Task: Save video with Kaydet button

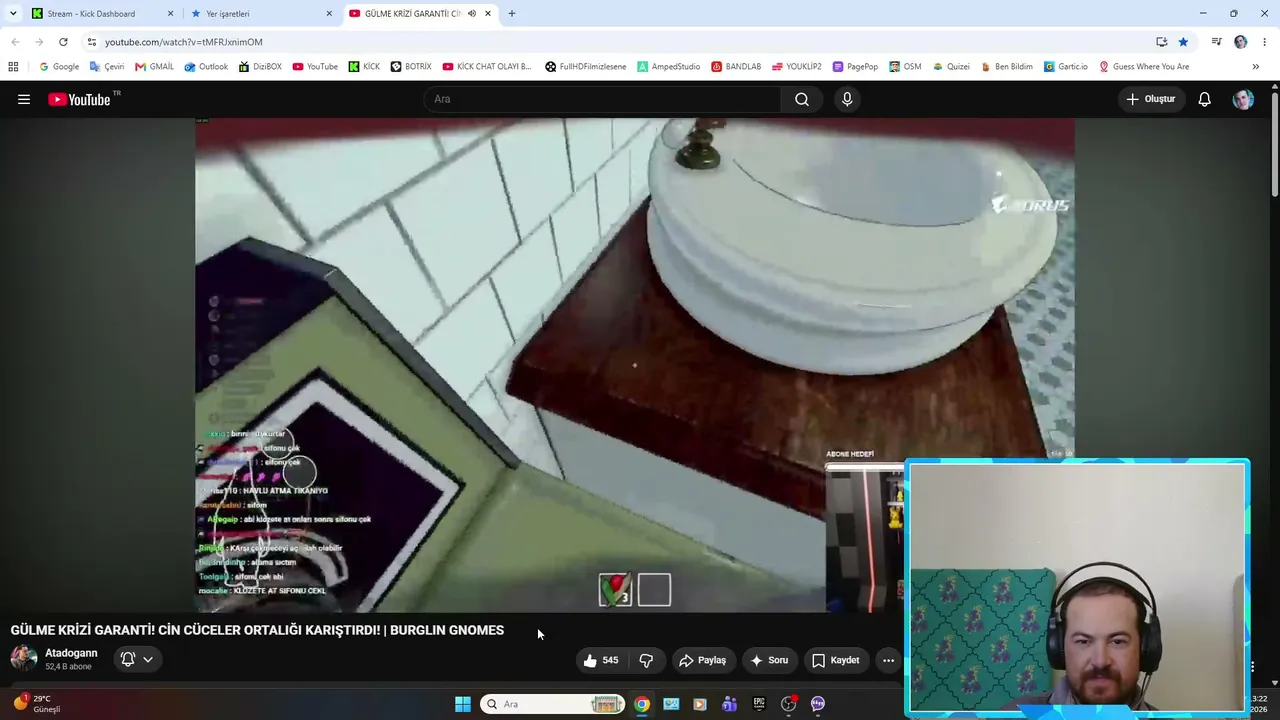Action: (x=836, y=660)
